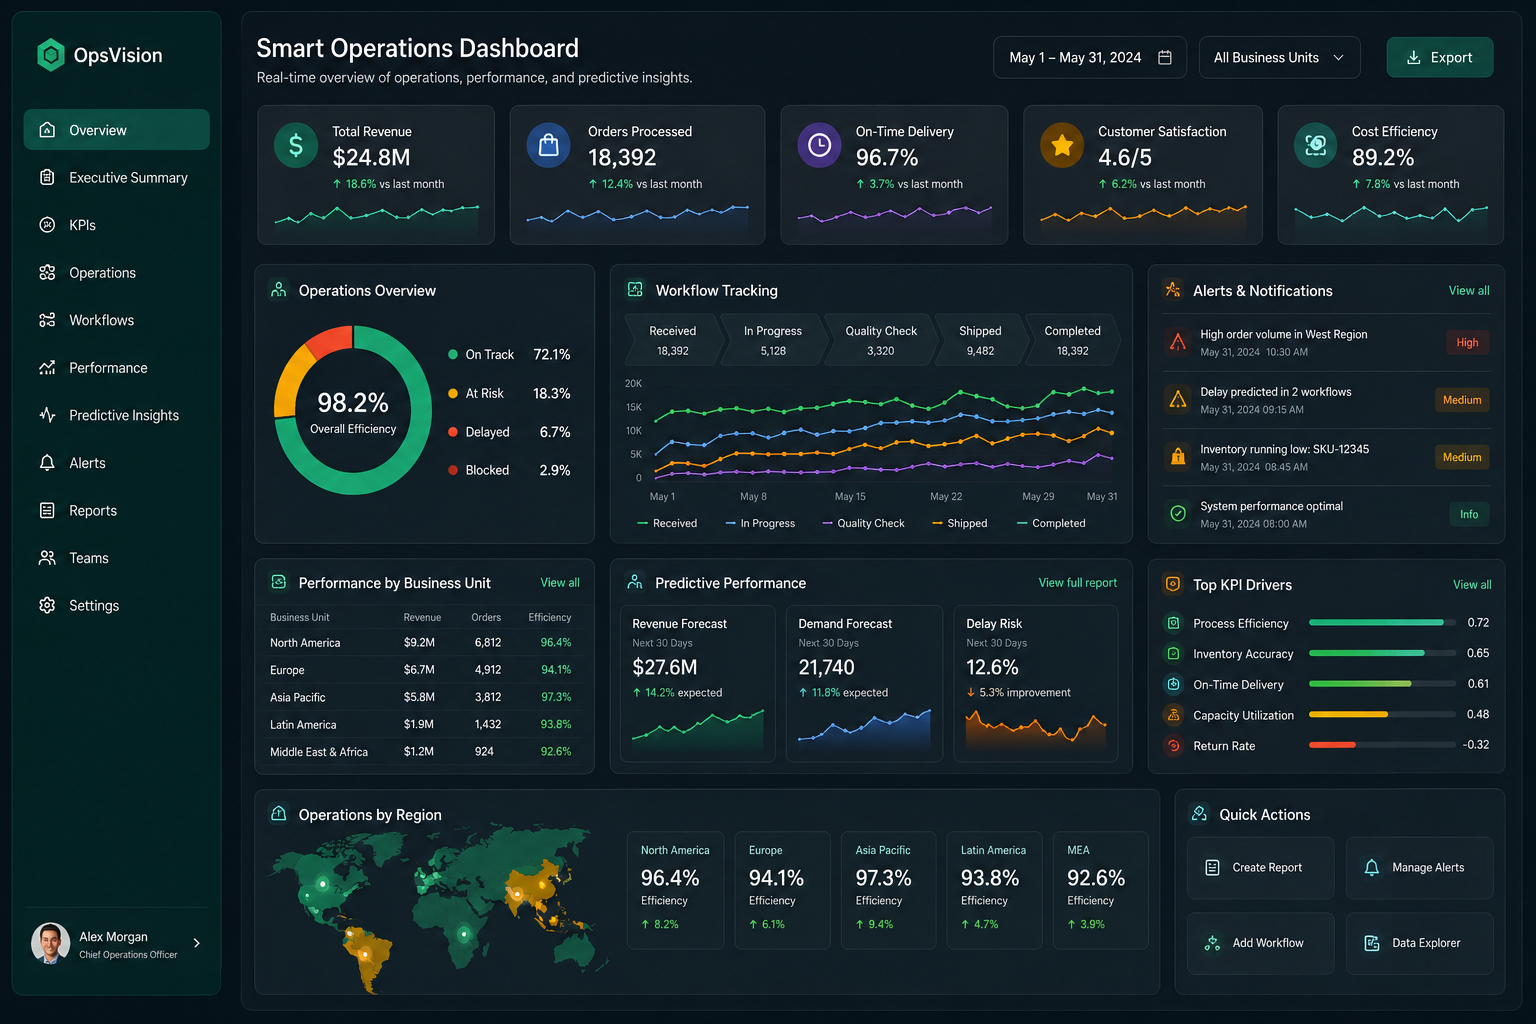Image resolution: width=1536 pixels, height=1024 pixels.
Task: Select the Received workflow stage
Action: [673, 340]
